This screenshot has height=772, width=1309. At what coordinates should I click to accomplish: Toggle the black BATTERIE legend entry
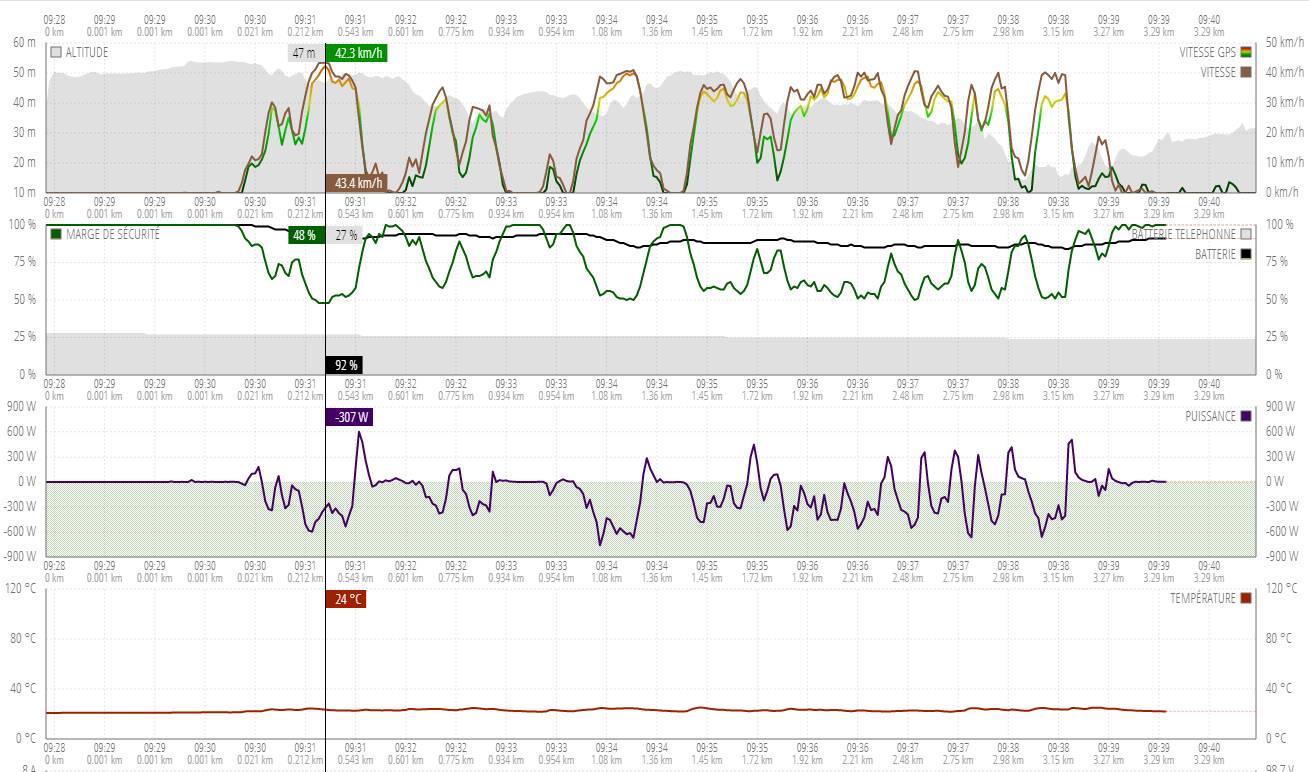[1223, 255]
